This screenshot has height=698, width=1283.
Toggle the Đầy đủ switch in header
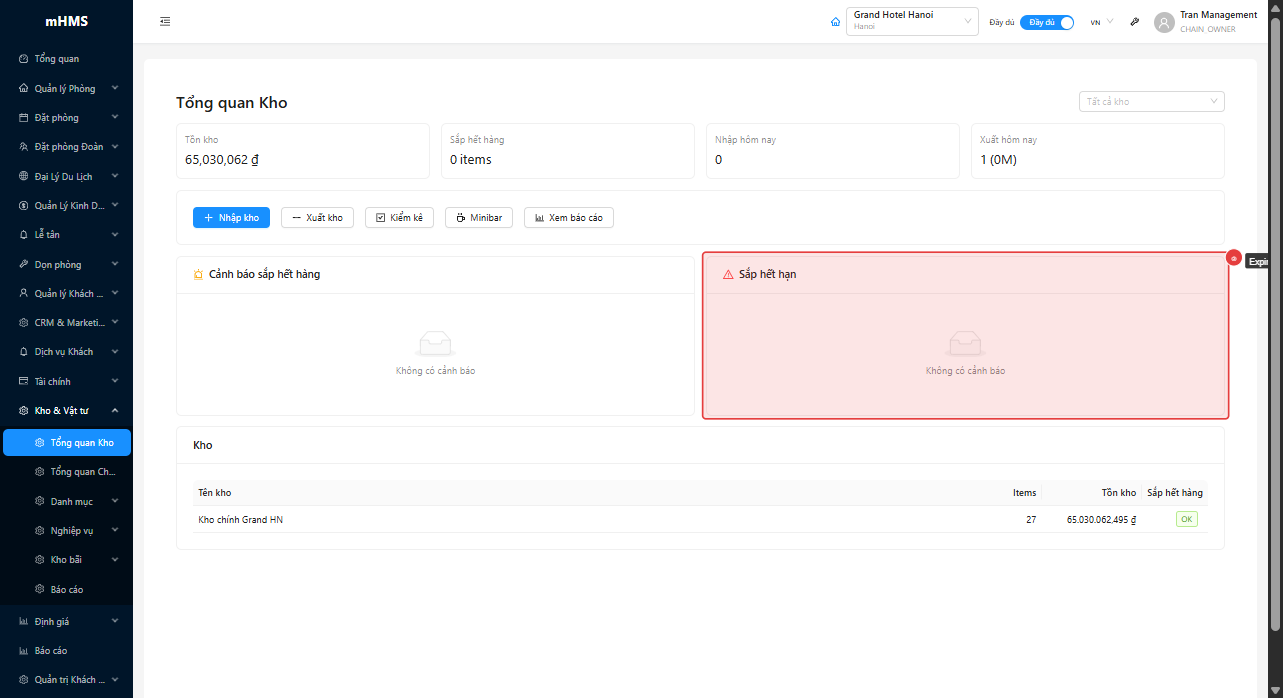1047,21
